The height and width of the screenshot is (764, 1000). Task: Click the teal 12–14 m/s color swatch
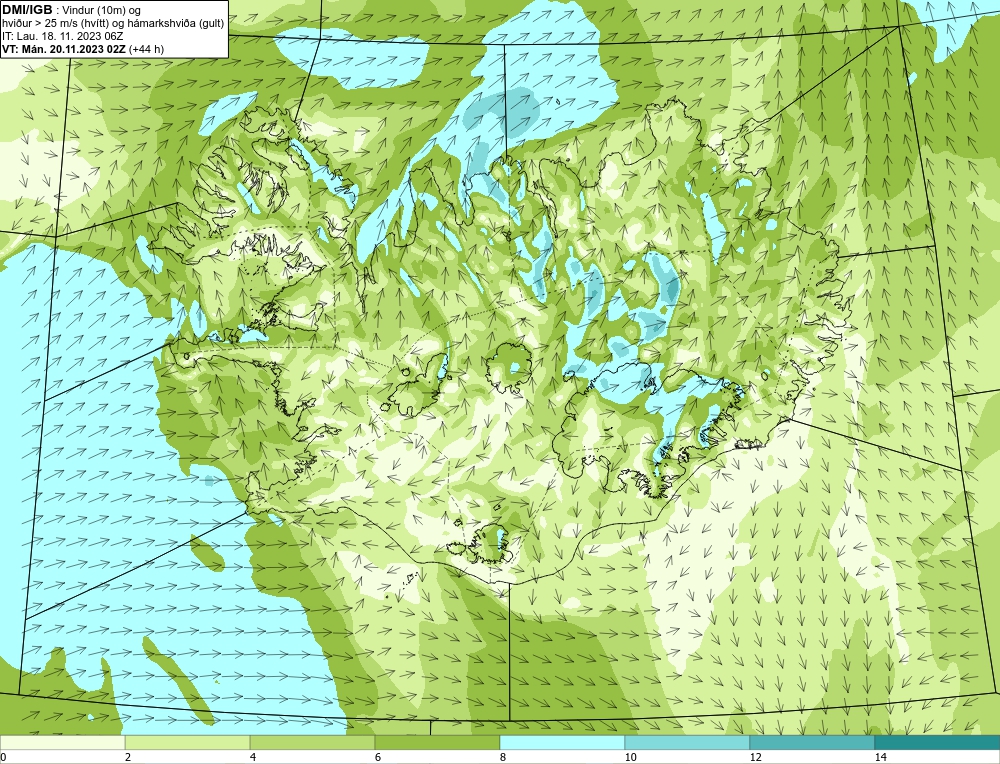click(812, 742)
